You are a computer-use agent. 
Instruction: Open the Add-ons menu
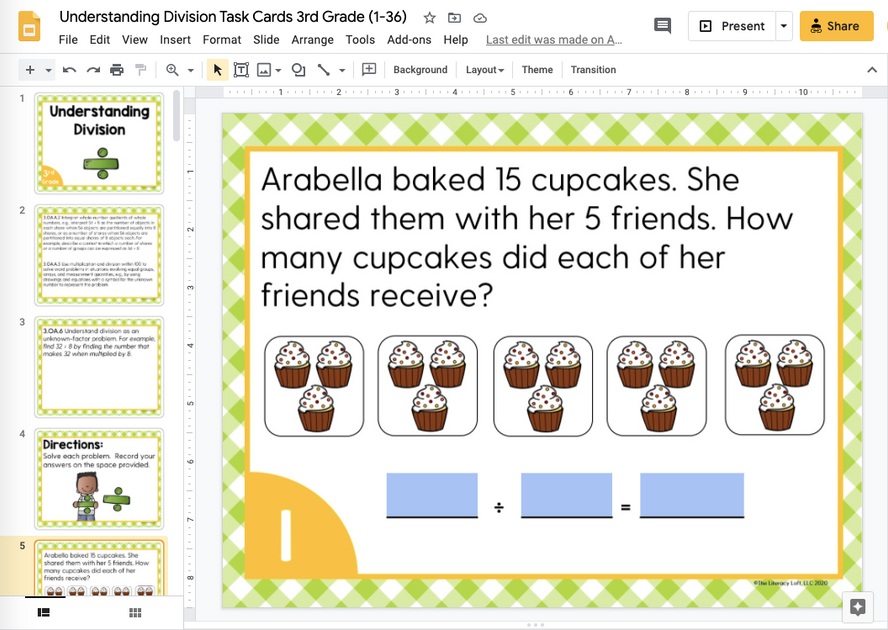[409, 40]
